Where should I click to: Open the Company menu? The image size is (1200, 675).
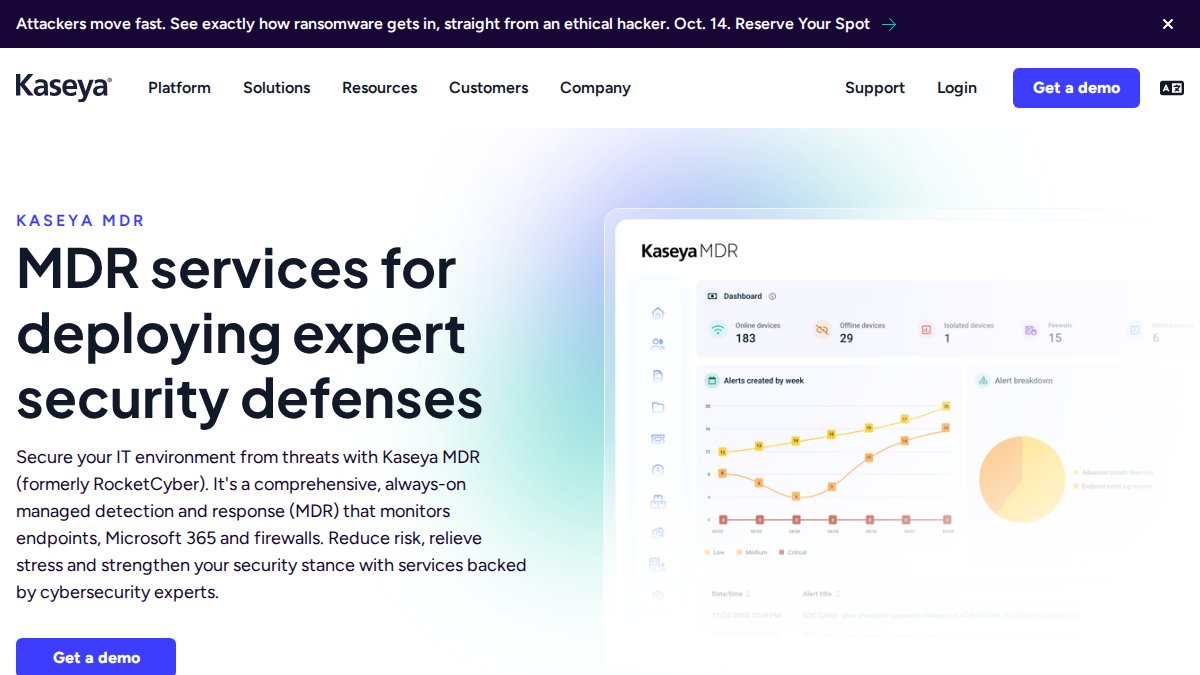595,88
